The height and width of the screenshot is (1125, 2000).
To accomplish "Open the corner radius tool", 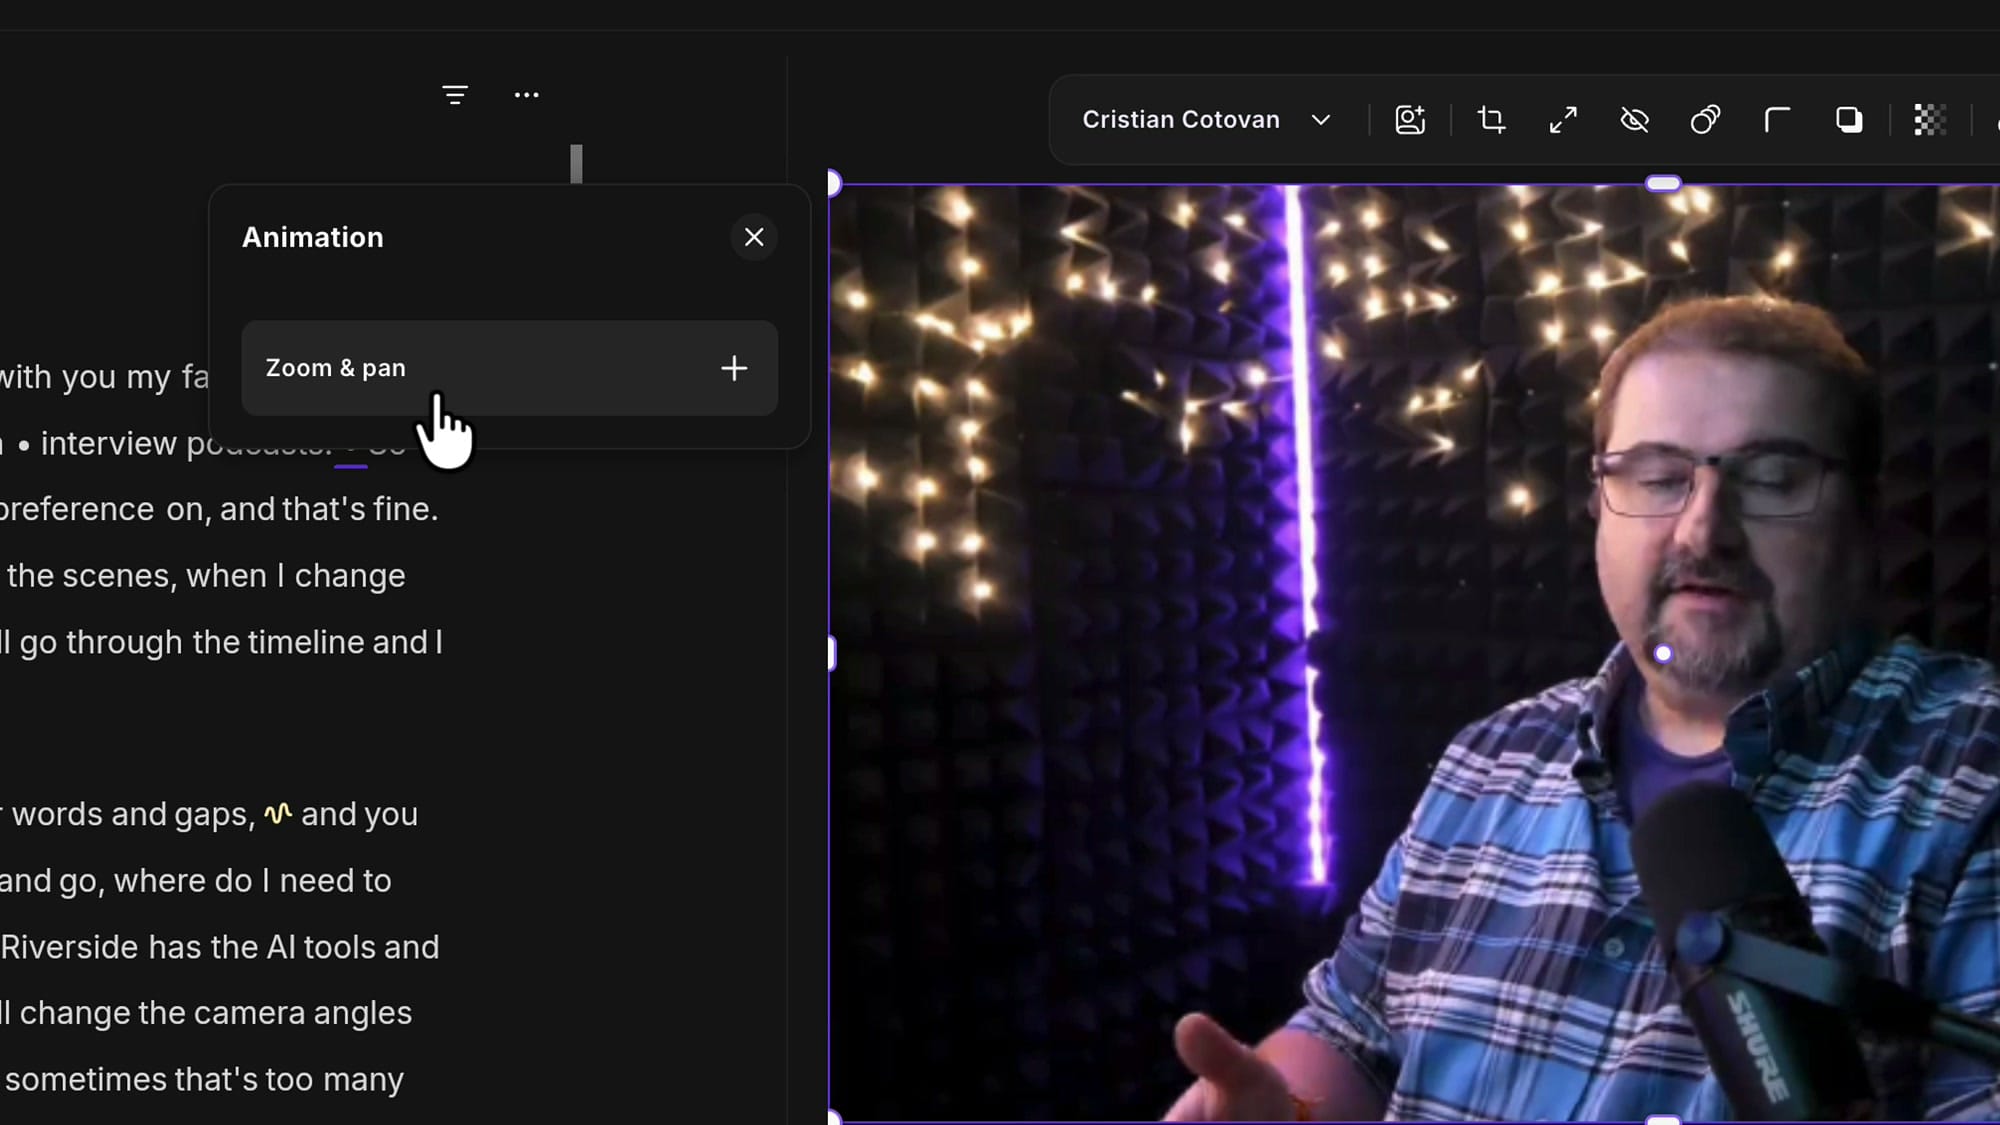I will [x=1777, y=120].
